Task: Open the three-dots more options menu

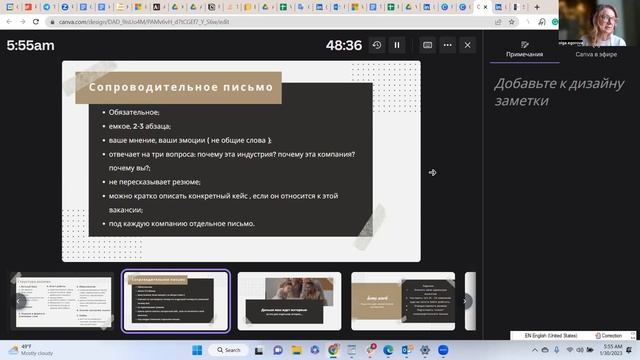Action: click(x=448, y=45)
